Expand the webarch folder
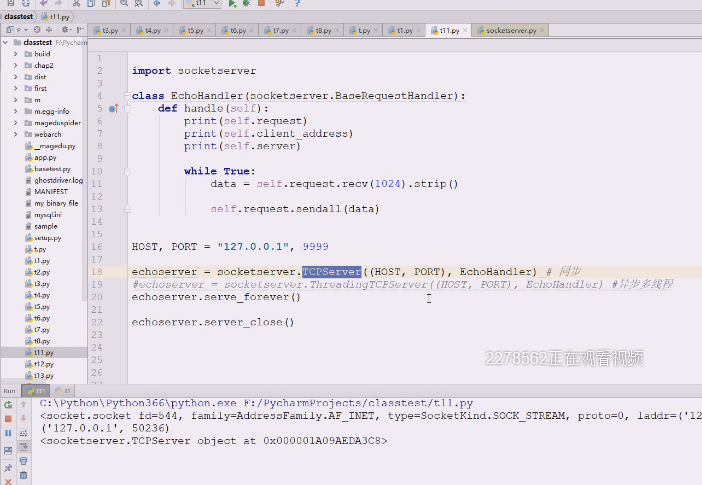The height and width of the screenshot is (485, 702). pos(16,134)
